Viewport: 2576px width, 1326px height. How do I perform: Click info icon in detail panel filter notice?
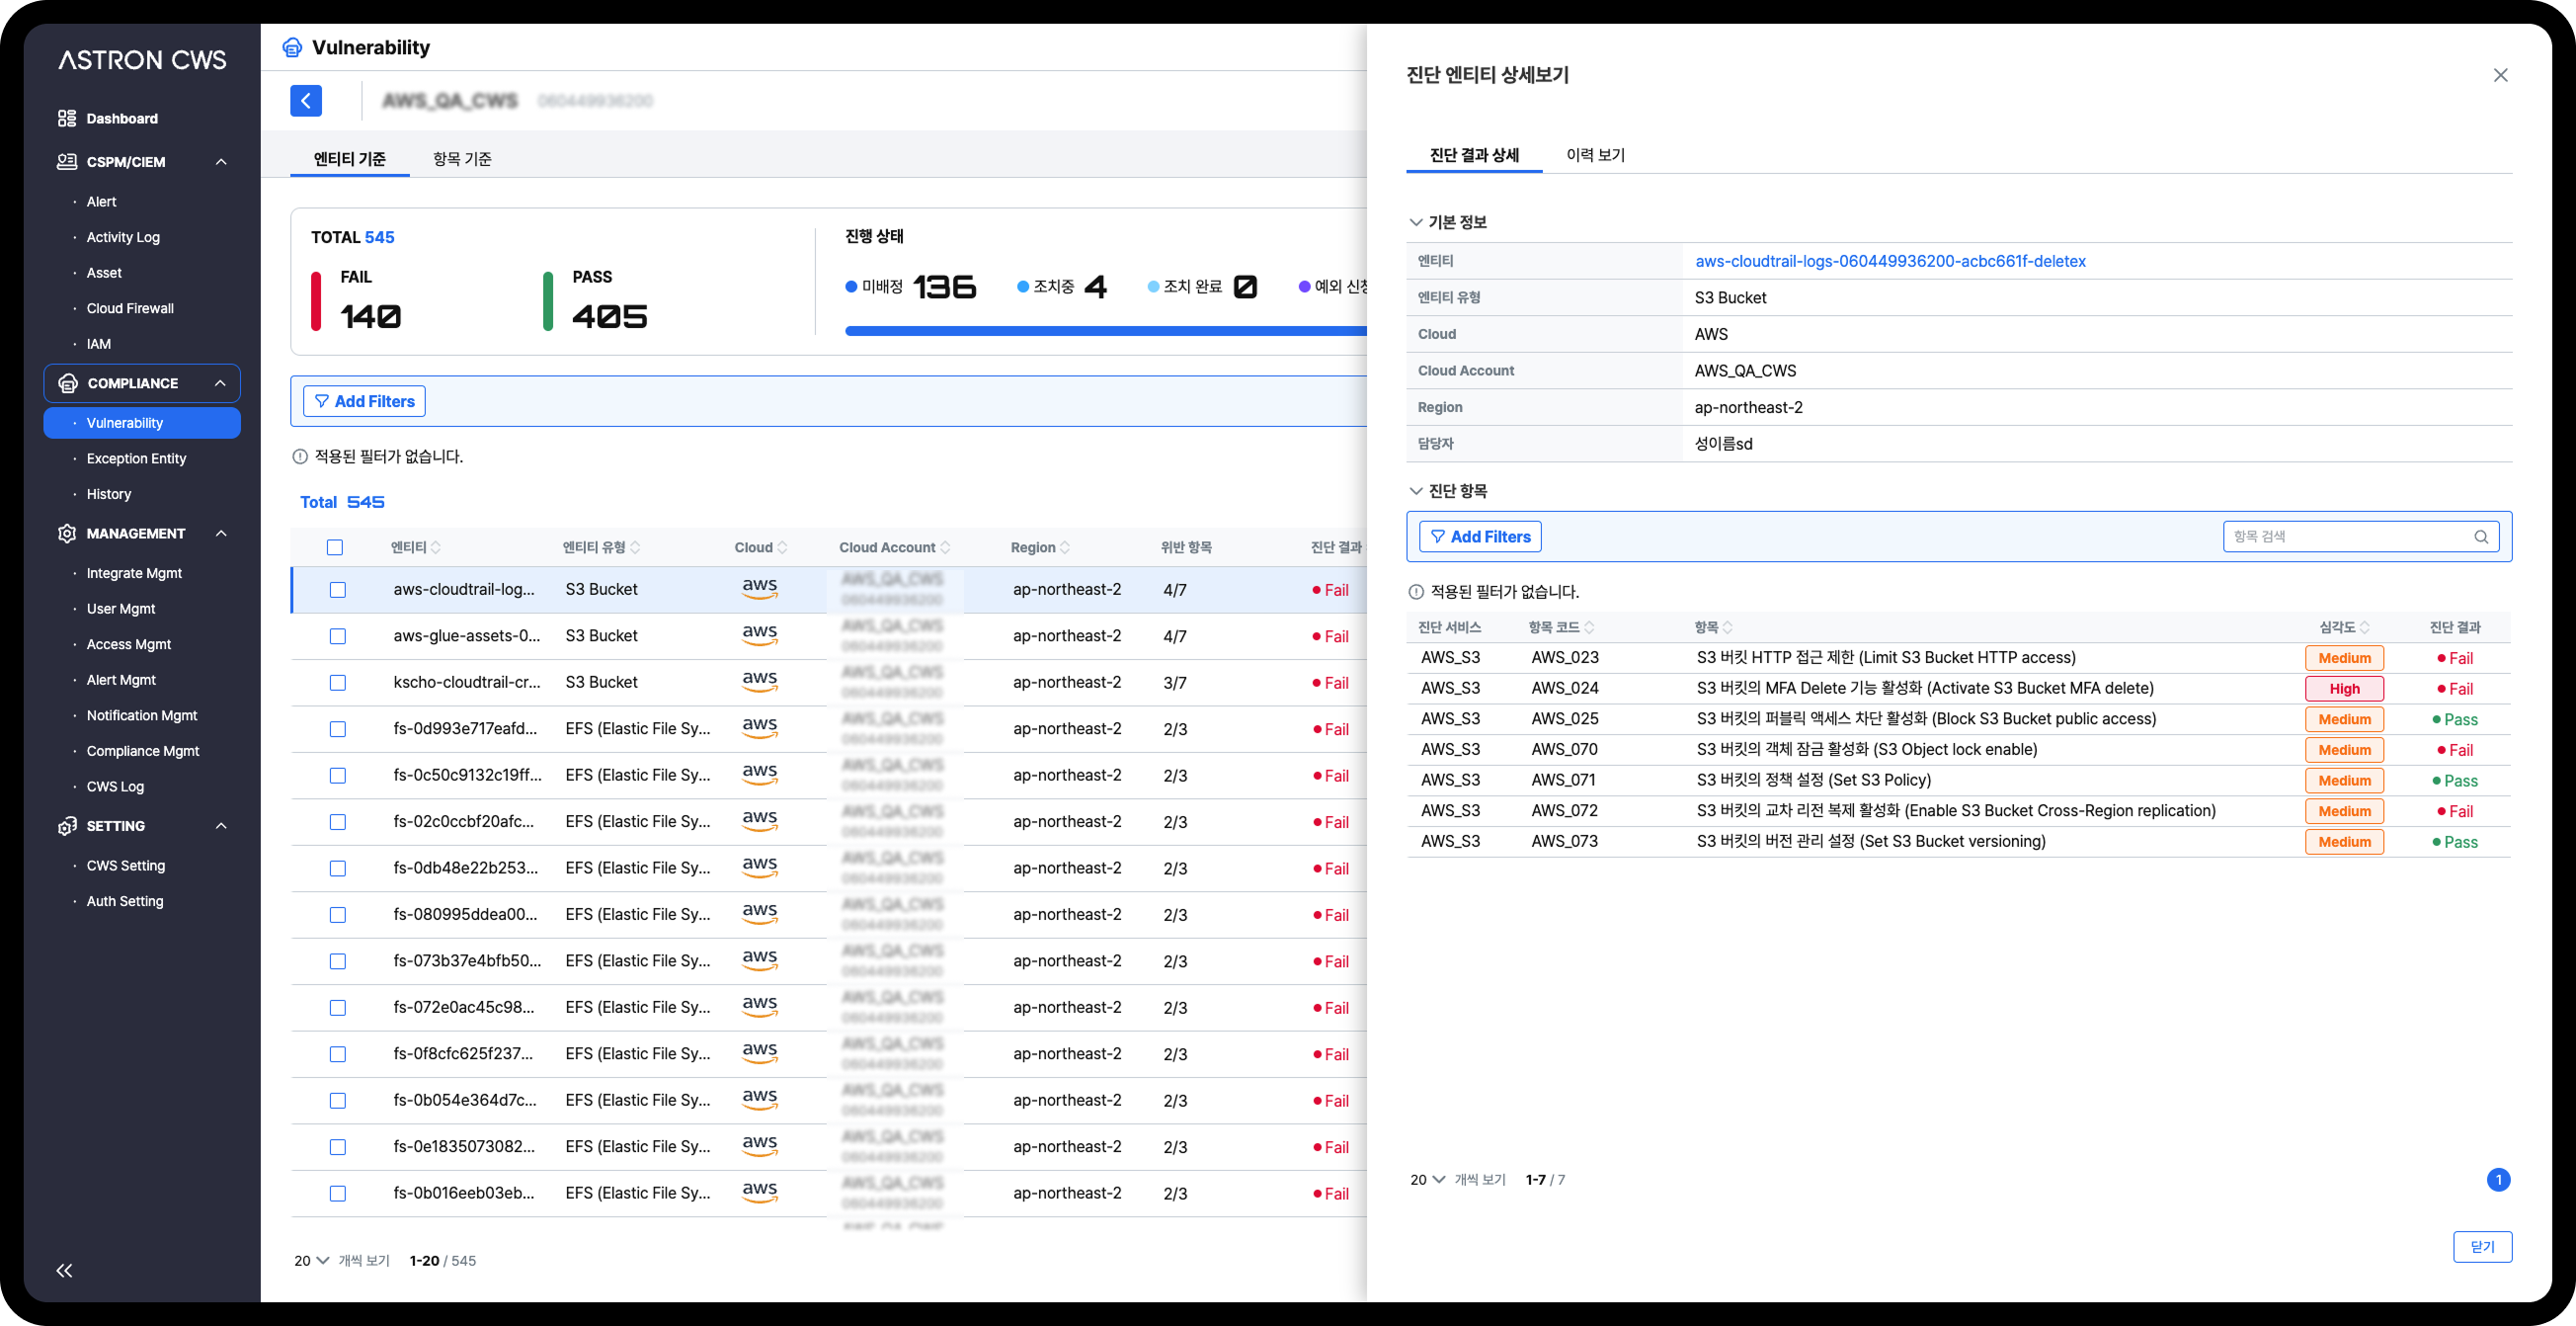(1416, 592)
